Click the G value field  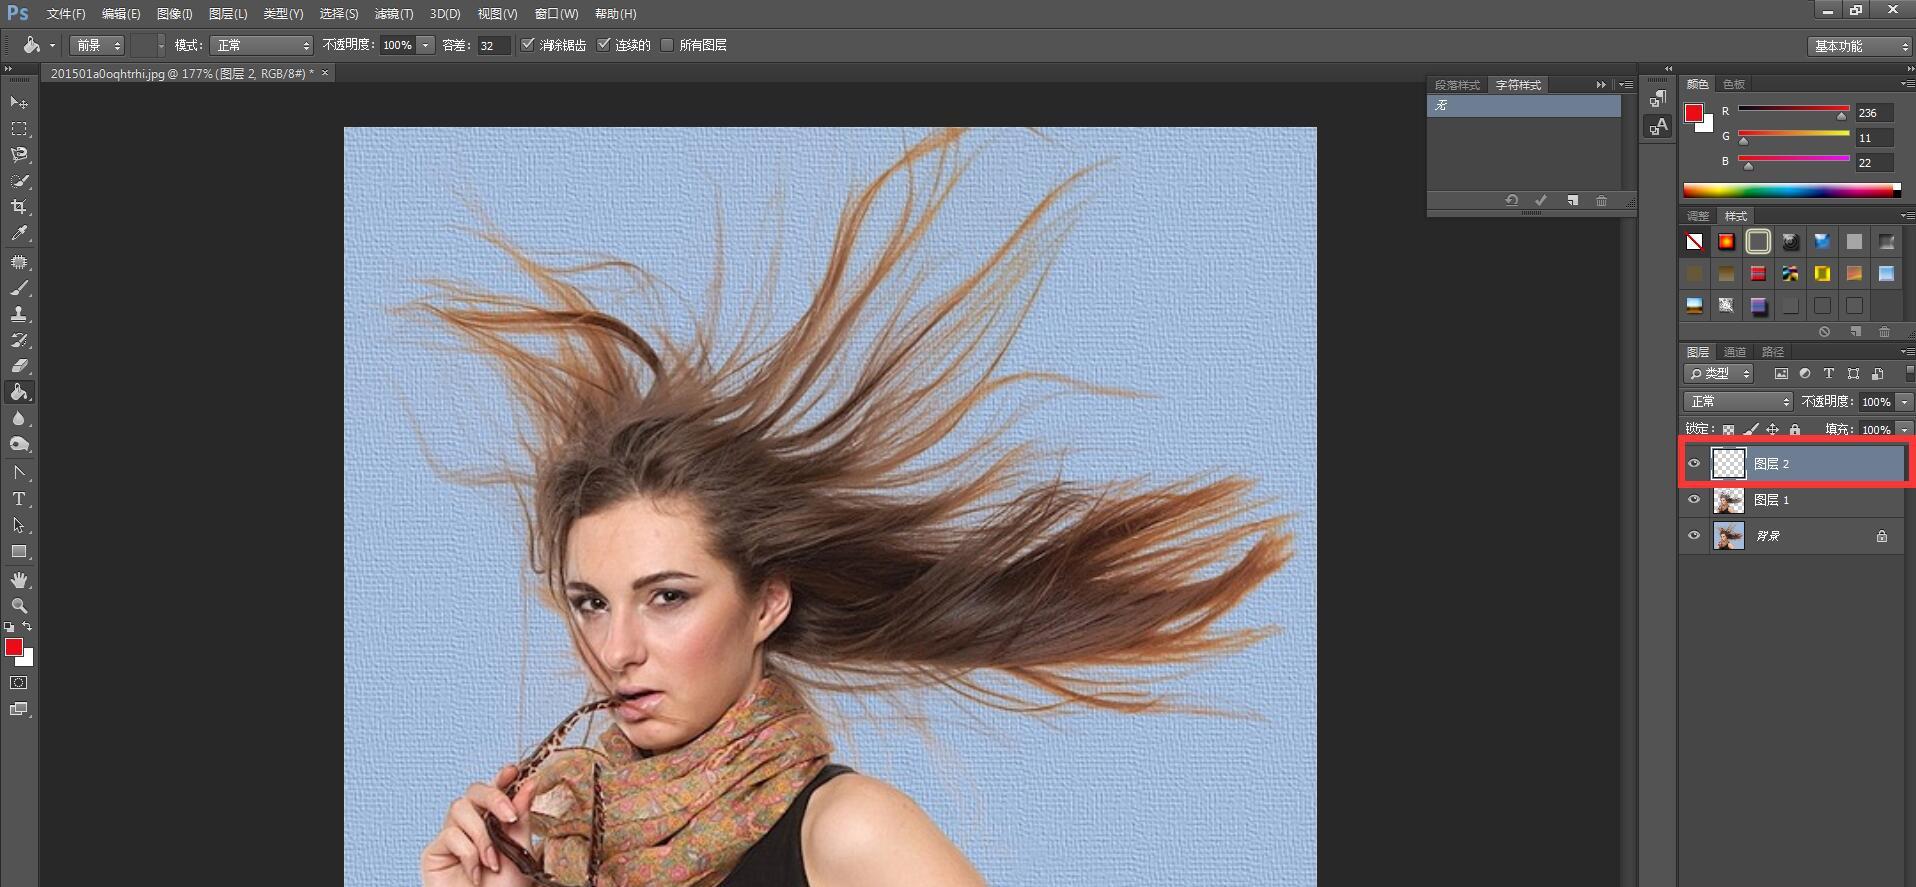[1874, 137]
